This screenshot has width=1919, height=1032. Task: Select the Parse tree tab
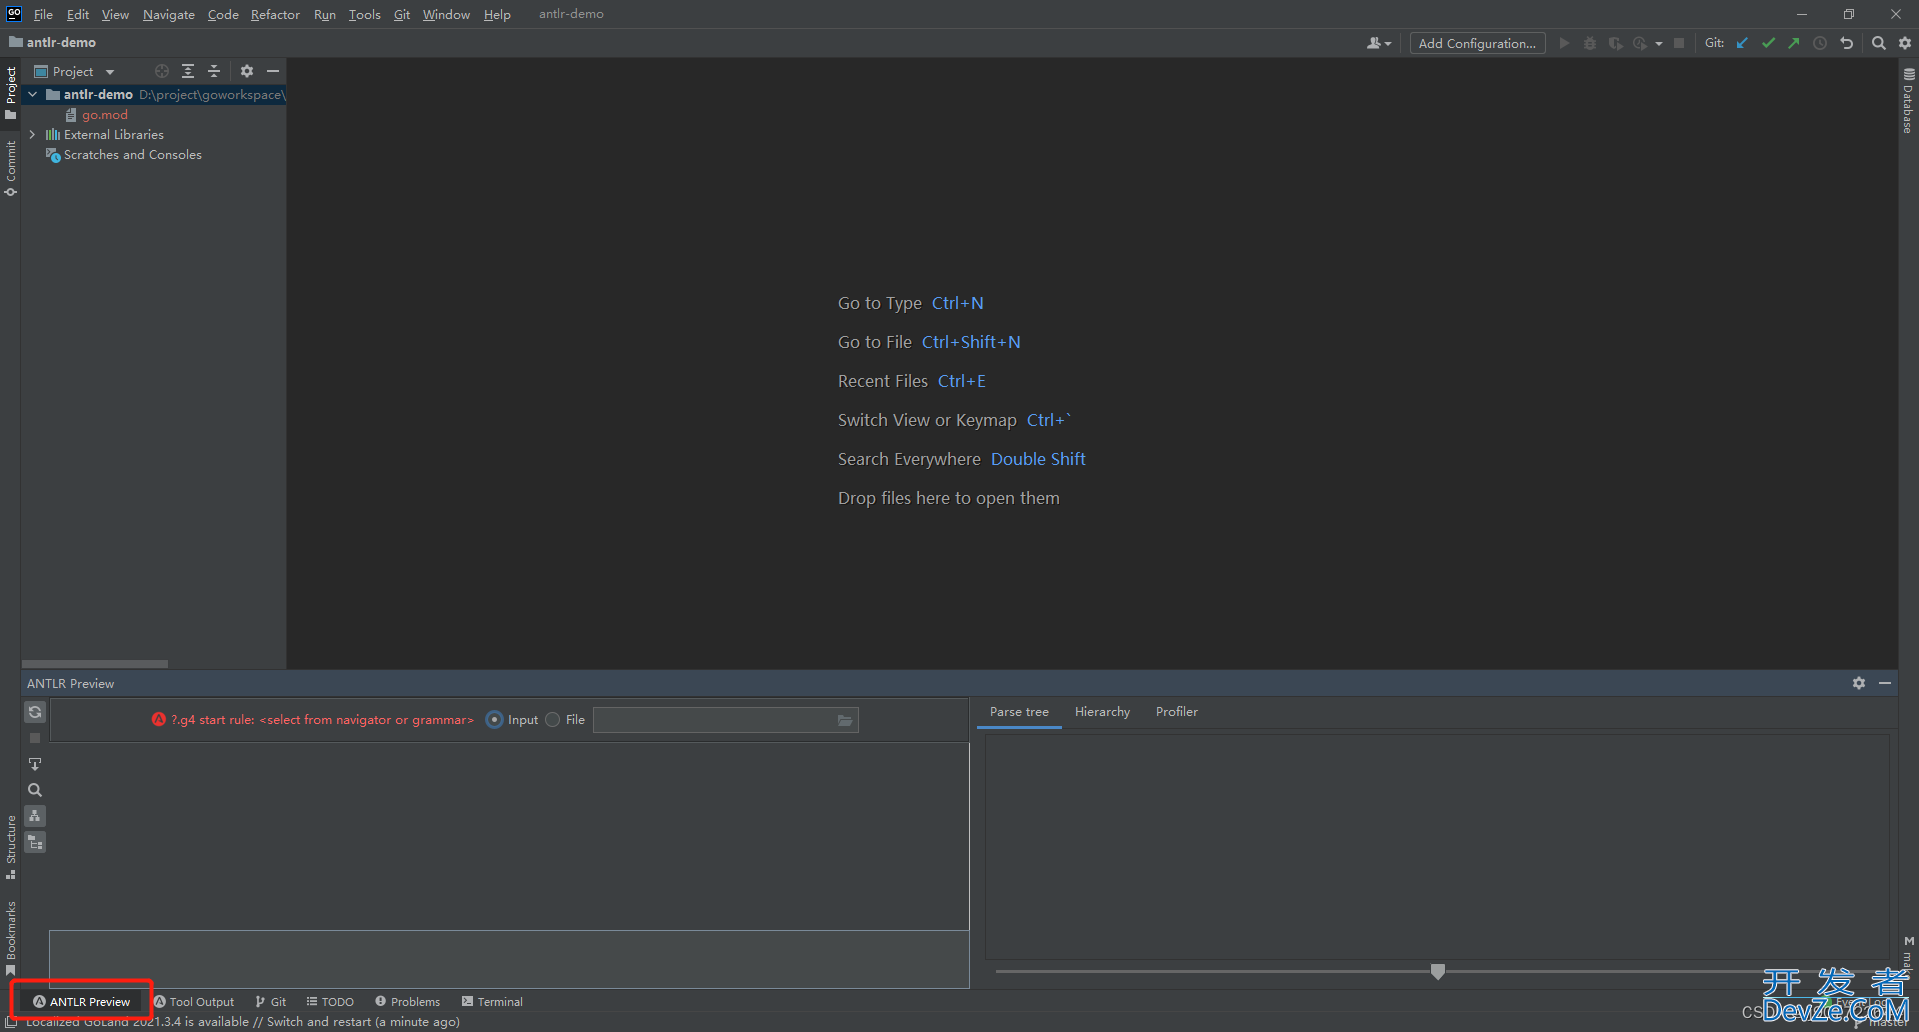click(1019, 712)
